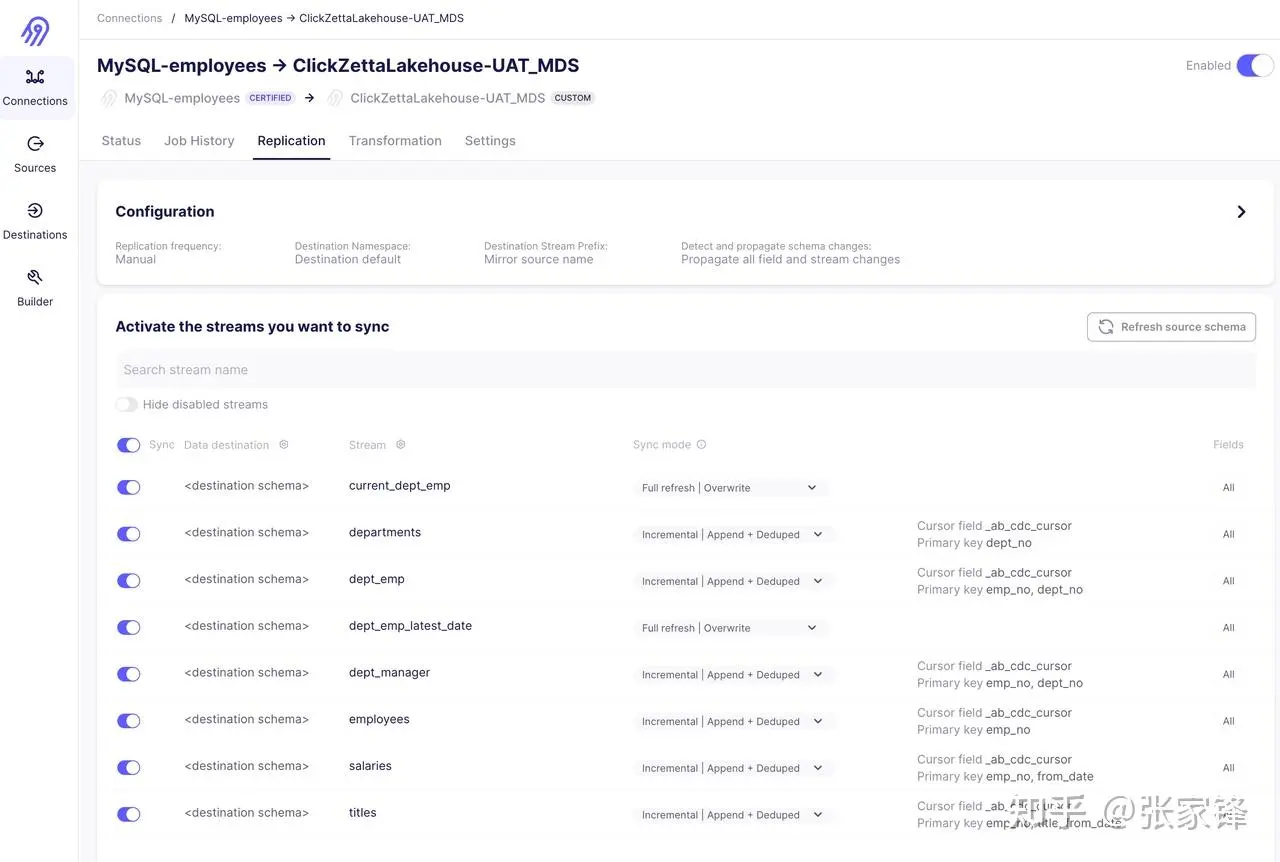Screen dimensions: 1280x862
Task: Click the Refresh source schema button
Action: (x=1171, y=327)
